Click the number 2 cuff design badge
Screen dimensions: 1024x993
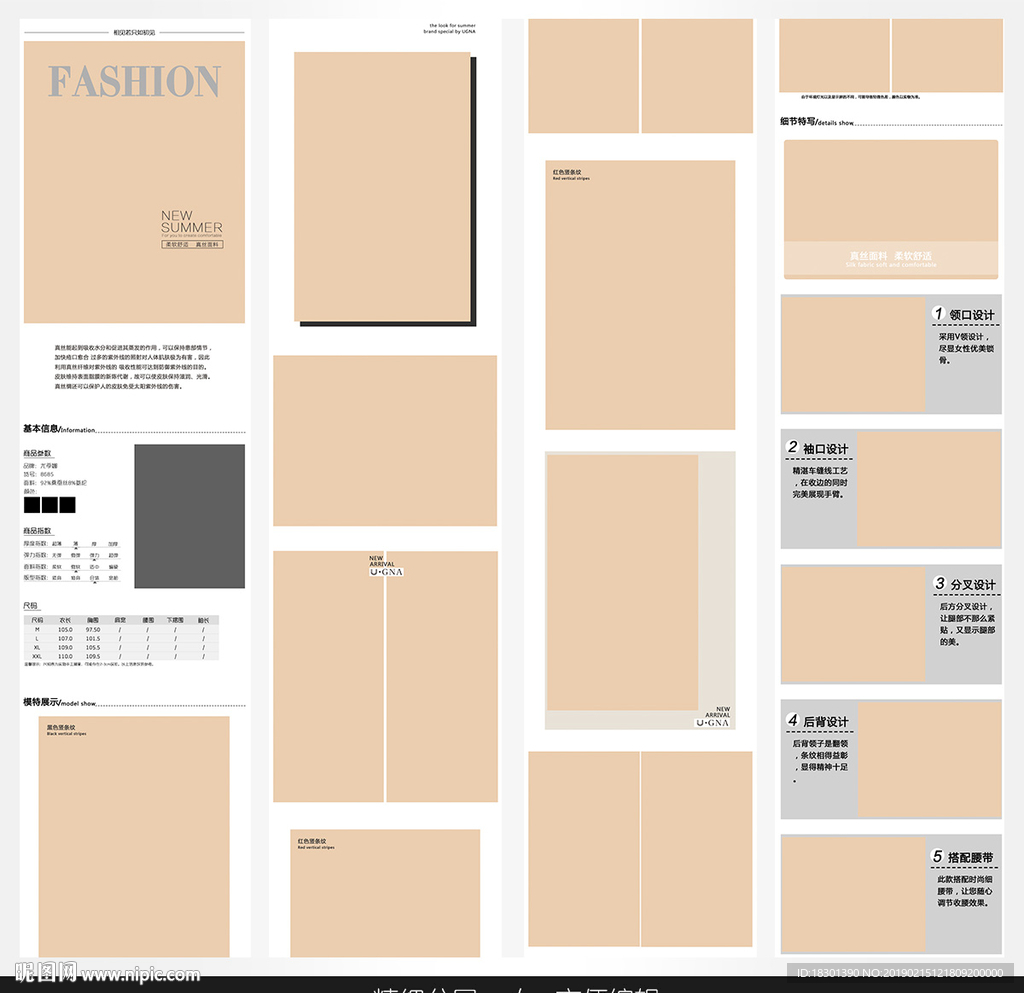click(793, 448)
